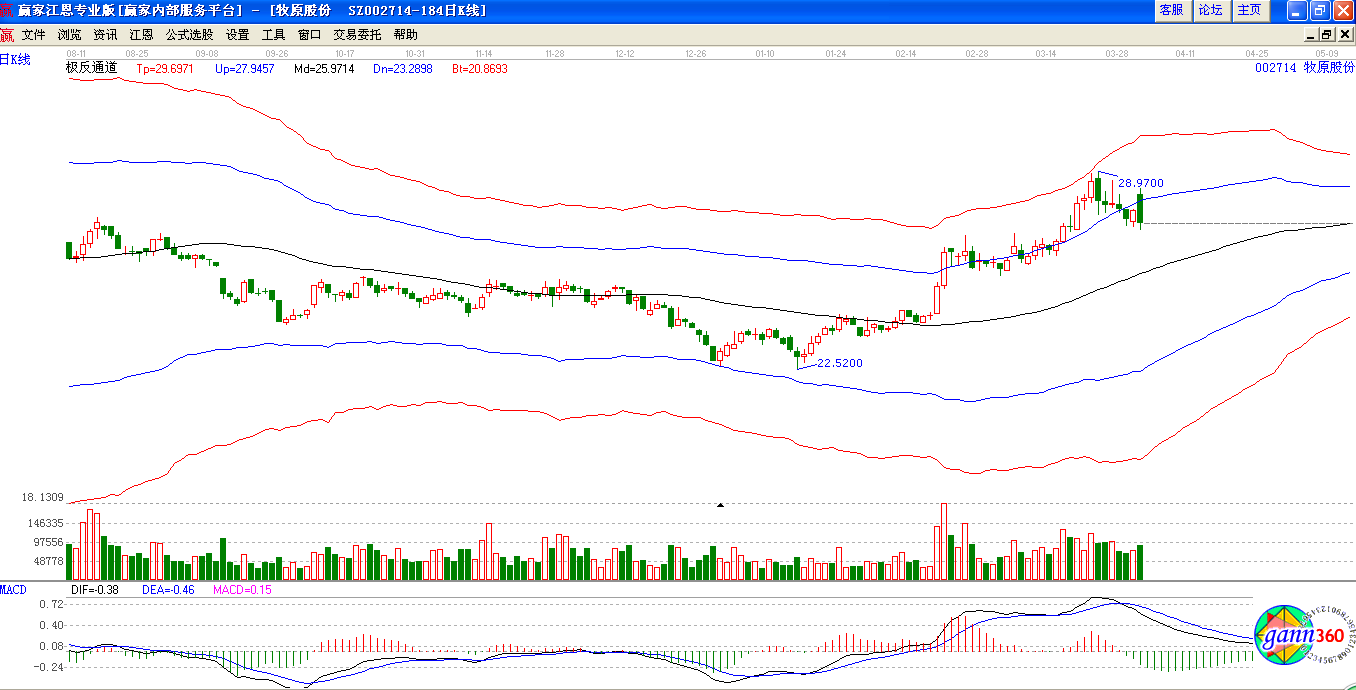Open the 公式选股 menu
The image size is (1356, 690).
coord(189,34)
